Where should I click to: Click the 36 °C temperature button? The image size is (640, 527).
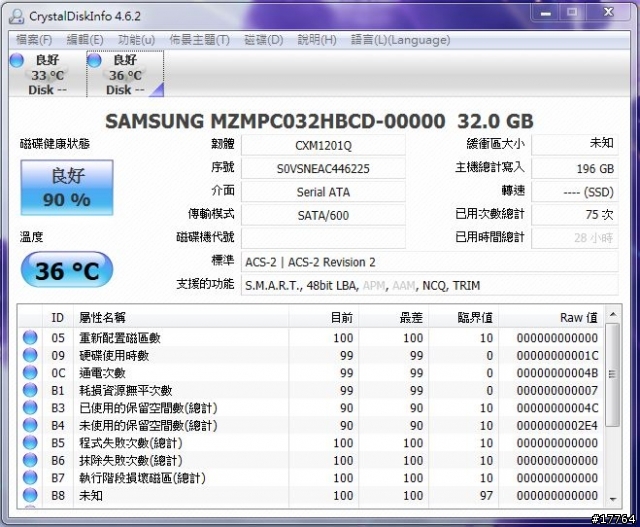pyautogui.click(x=67, y=270)
